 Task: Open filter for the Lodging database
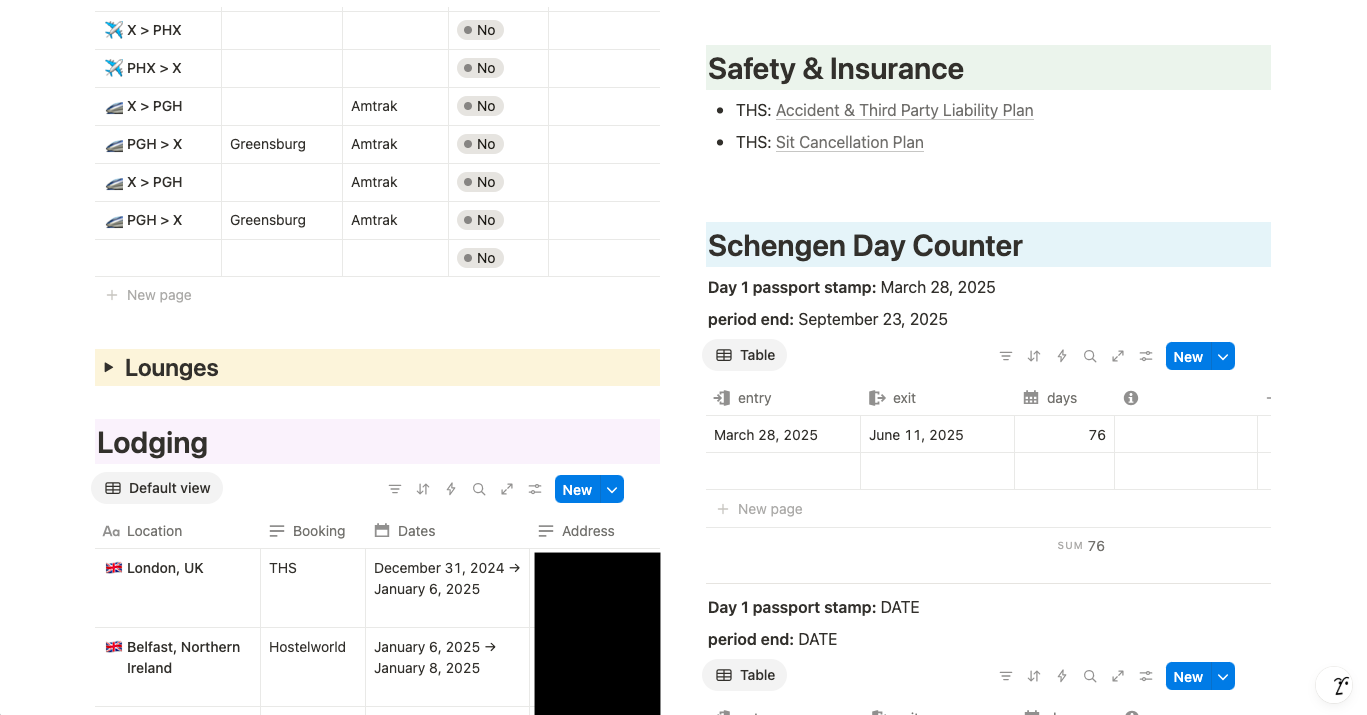point(395,490)
